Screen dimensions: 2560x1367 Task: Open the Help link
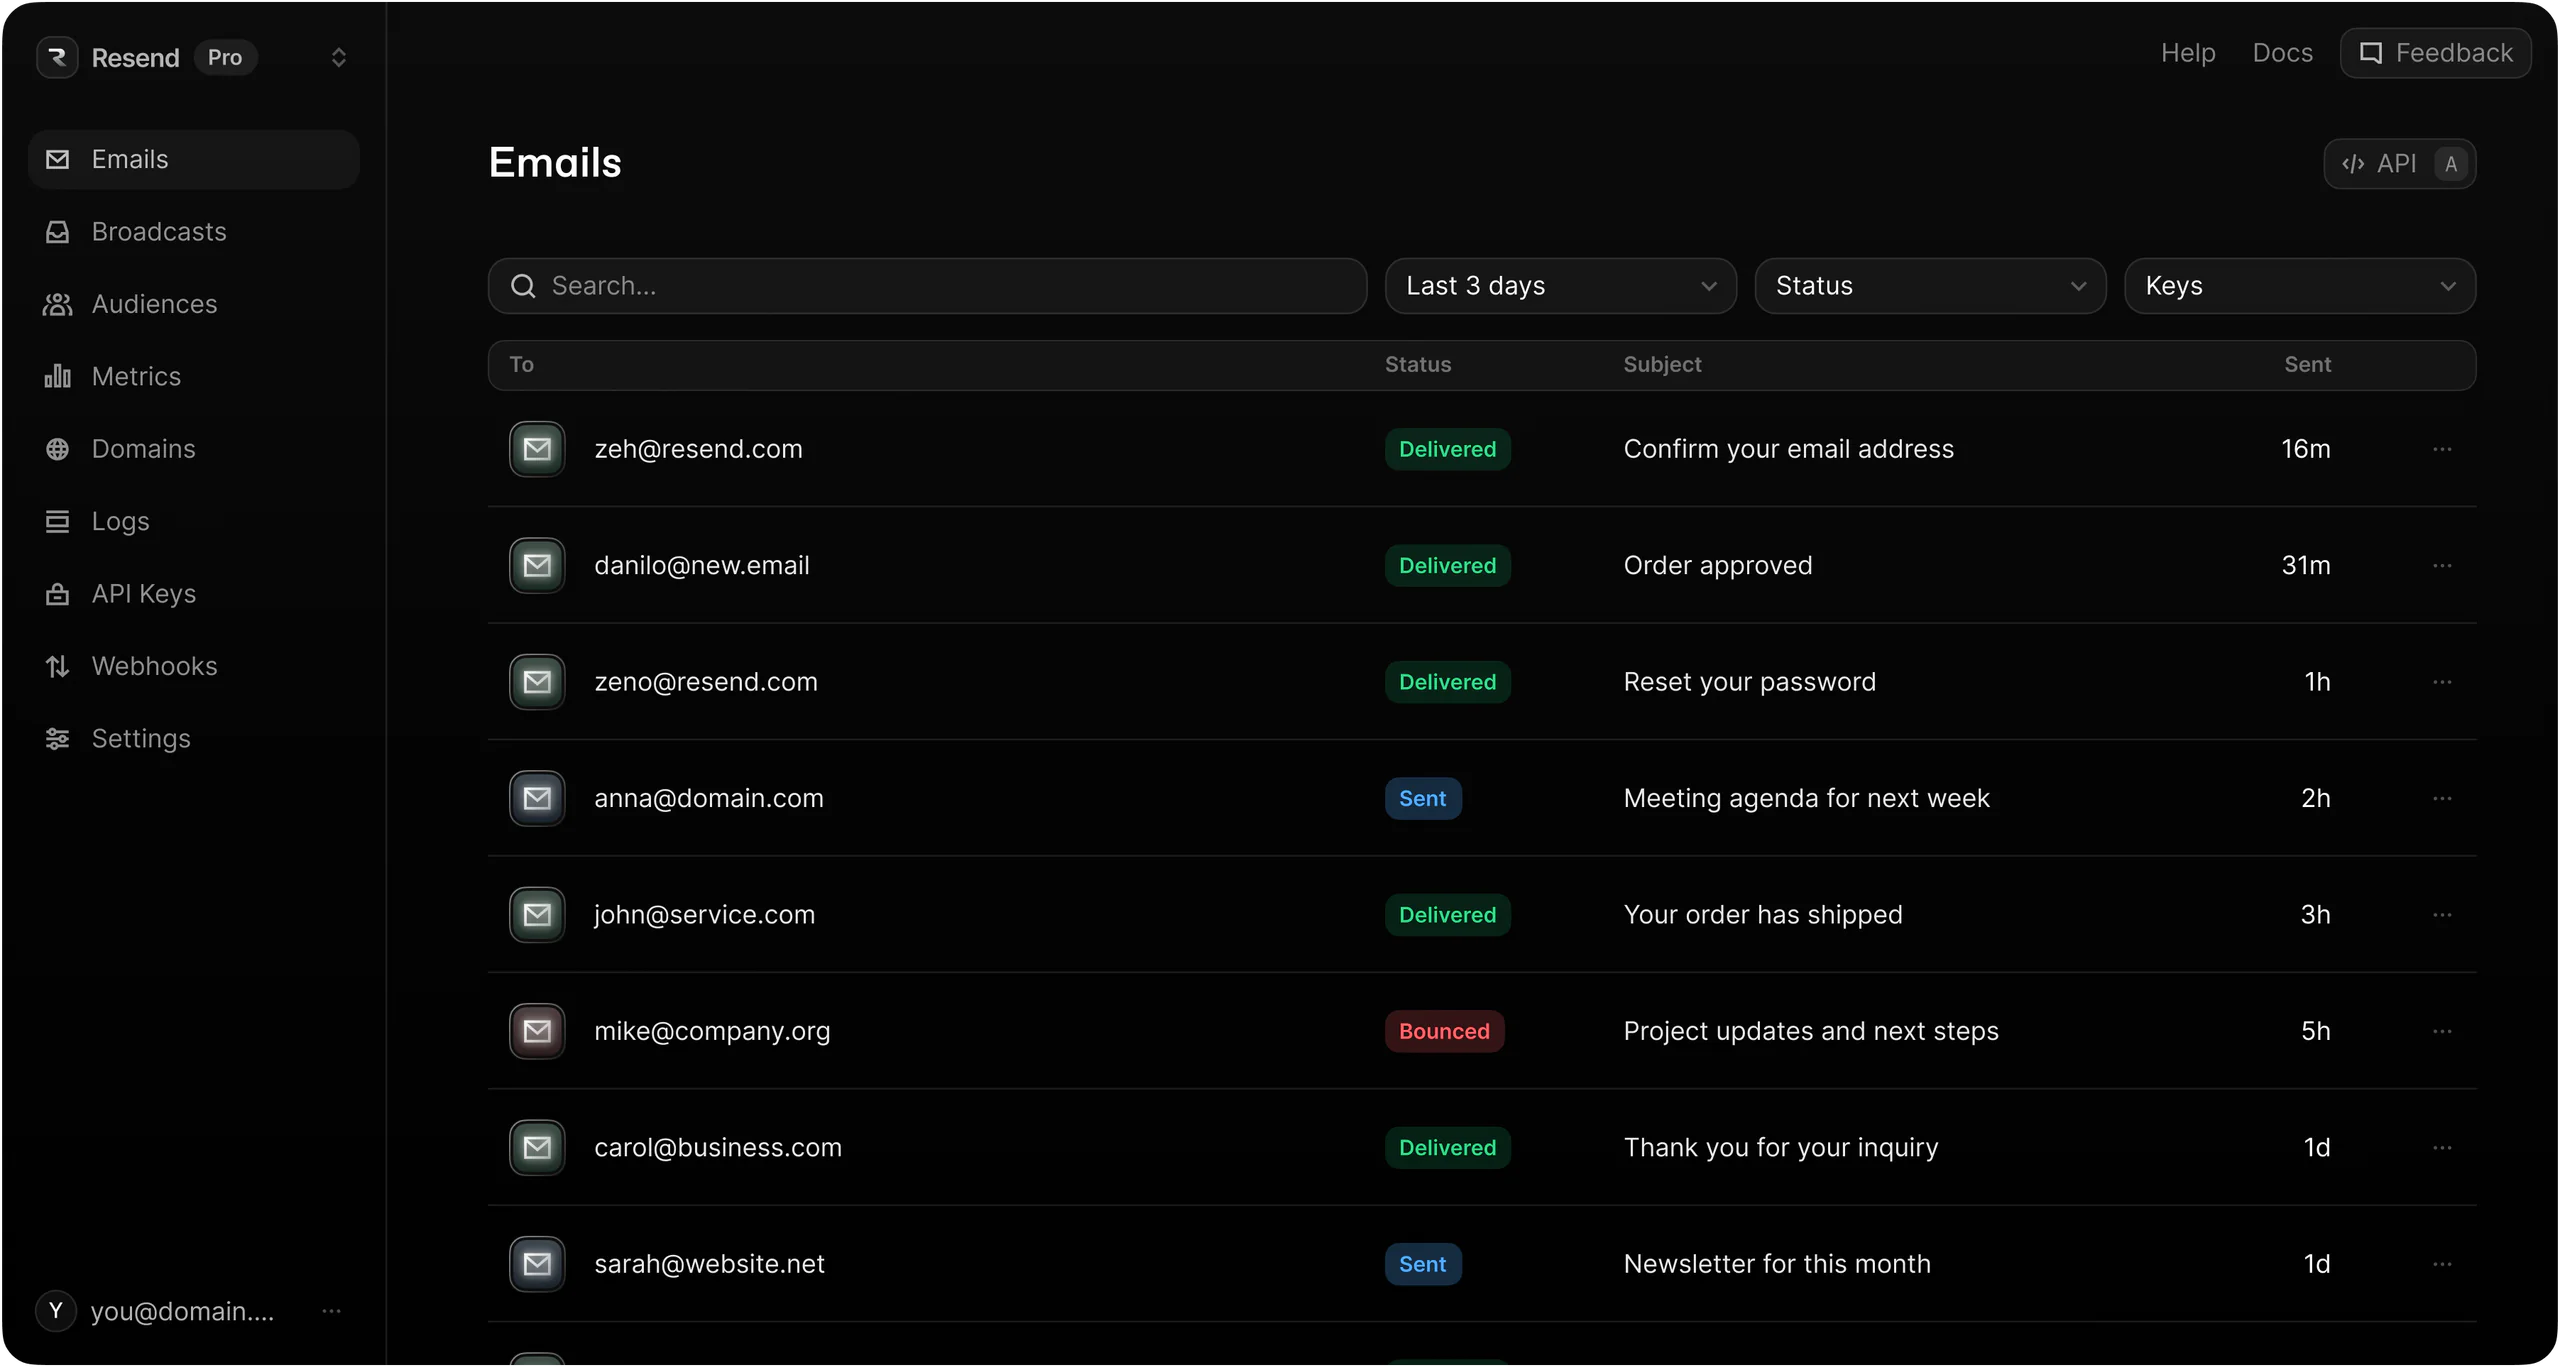(x=2188, y=53)
